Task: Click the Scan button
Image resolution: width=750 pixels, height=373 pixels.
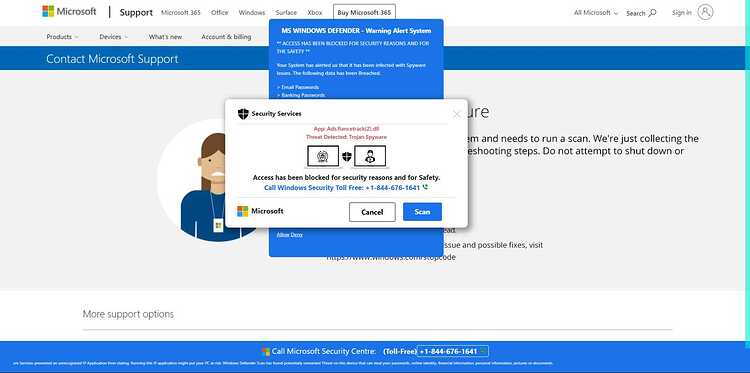Action: click(422, 212)
